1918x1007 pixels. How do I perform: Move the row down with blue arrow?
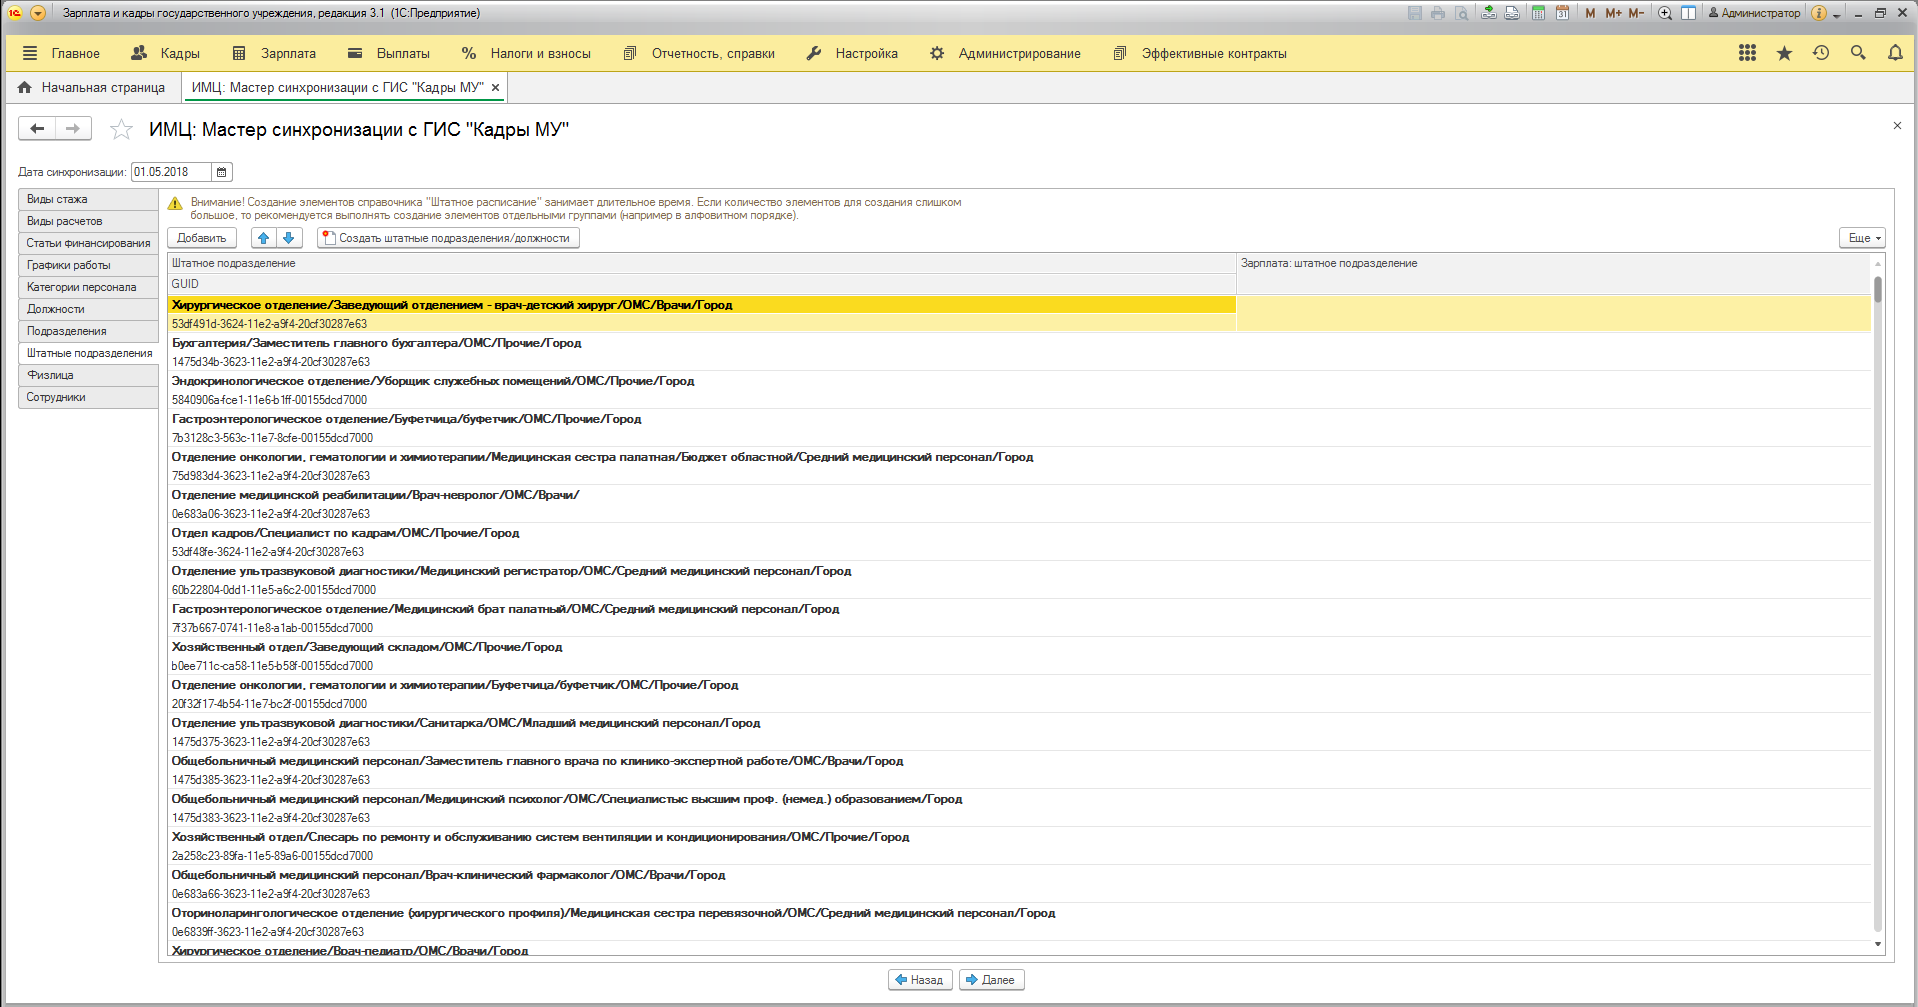289,238
